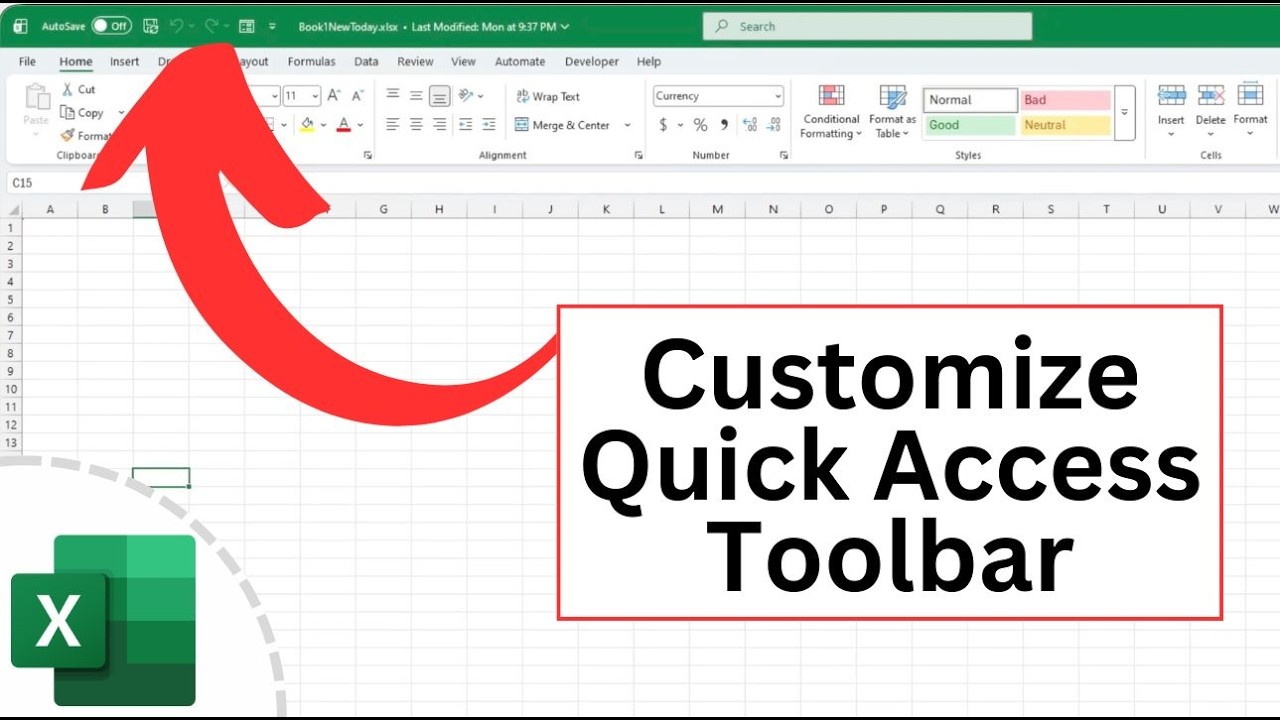Viewport: 1280px width, 720px height.
Task: Click the red Font Color icon
Action: point(344,125)
